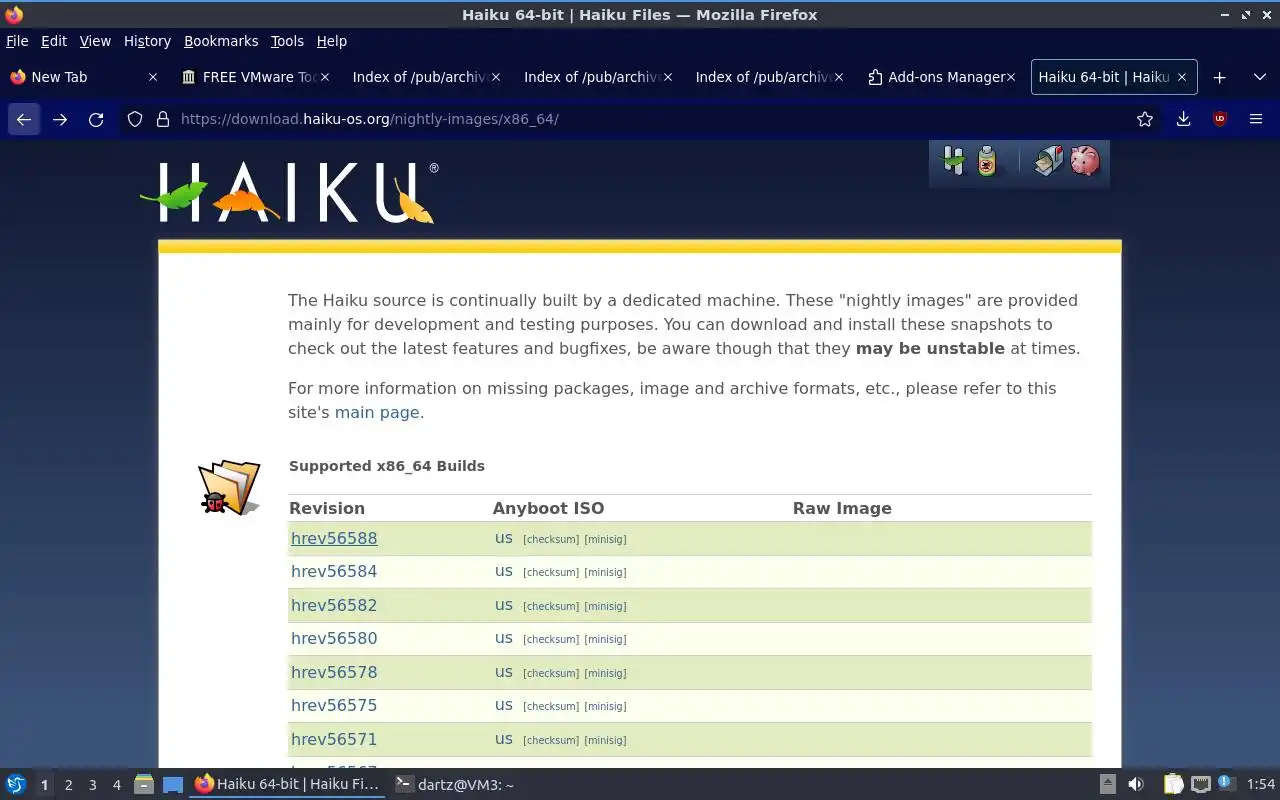Download the 'us' ISO for hrev56588
1280x800 pixels.
(504, 538)
